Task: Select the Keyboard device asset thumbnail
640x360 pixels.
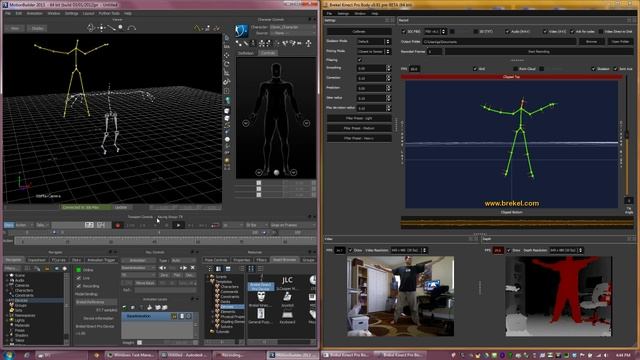Action: click(287, 317)
